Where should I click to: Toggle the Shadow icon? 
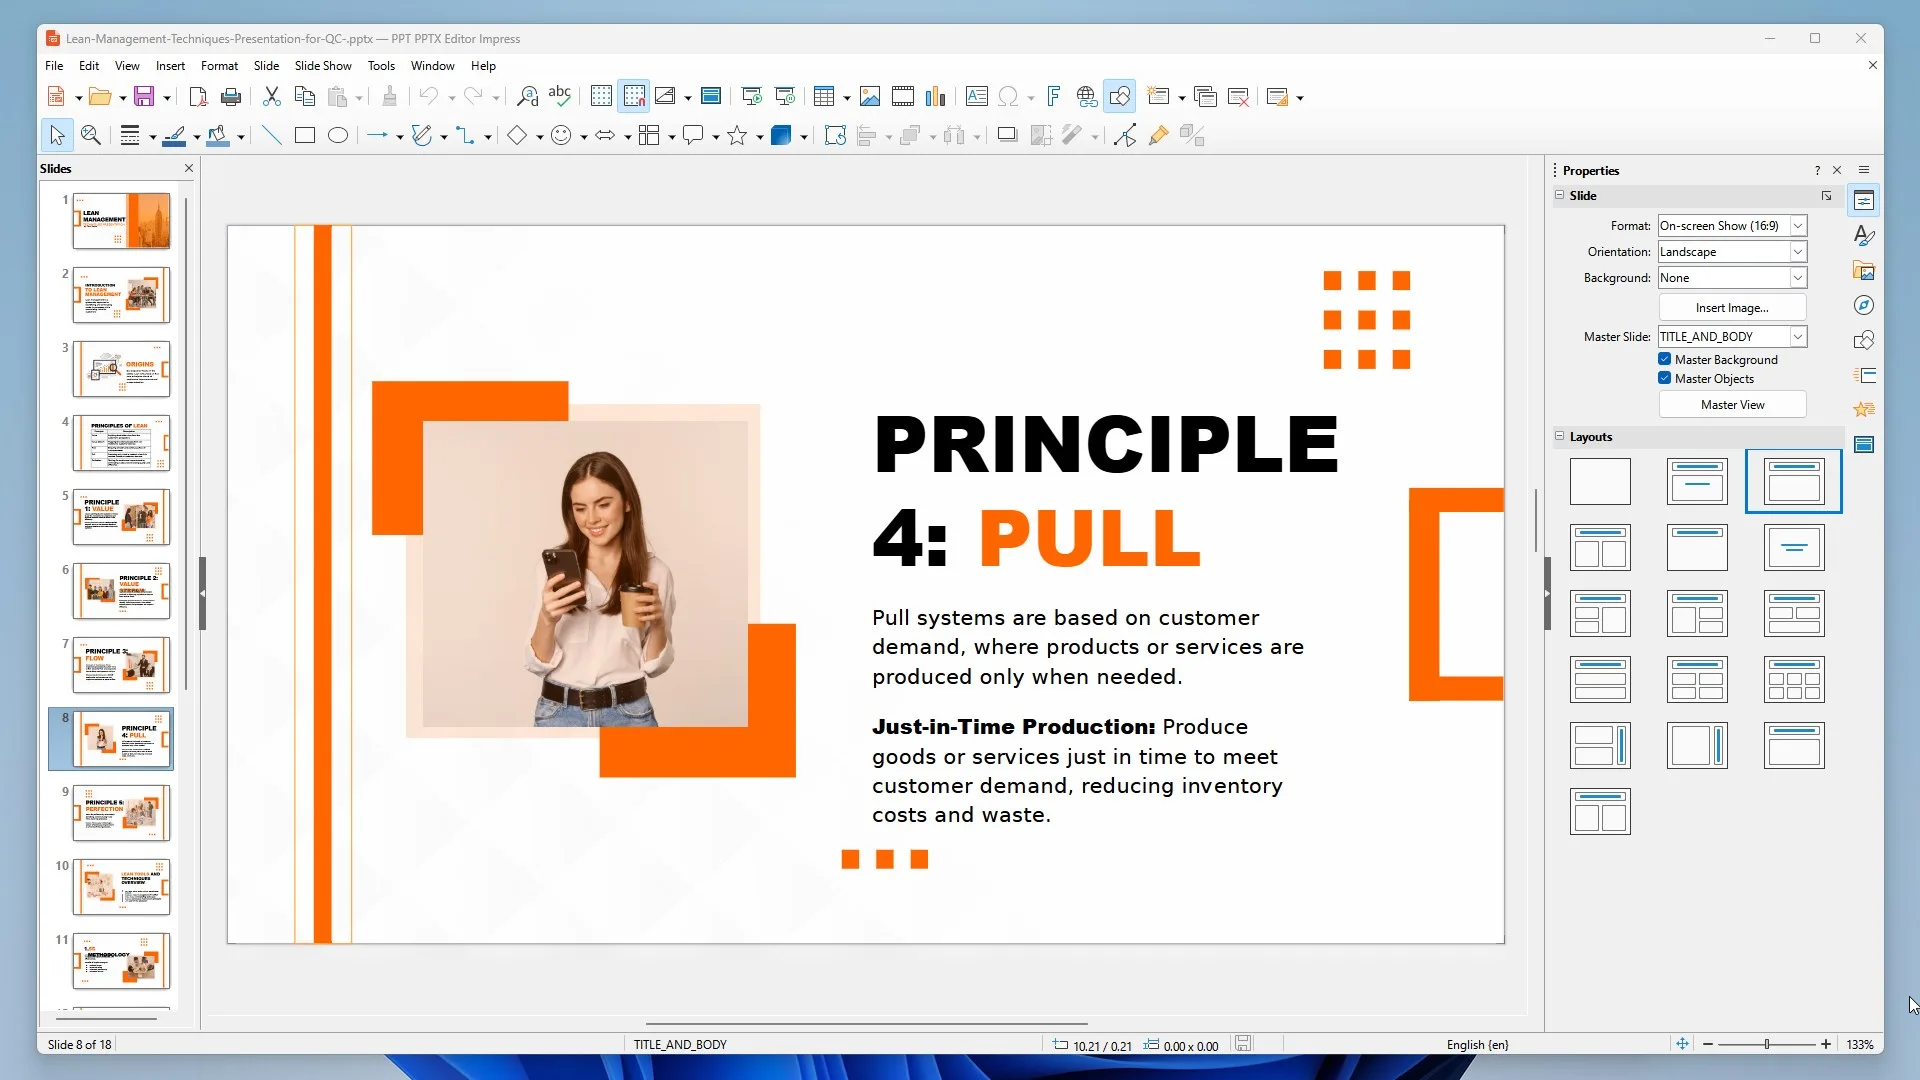(x=1007, y=136)
